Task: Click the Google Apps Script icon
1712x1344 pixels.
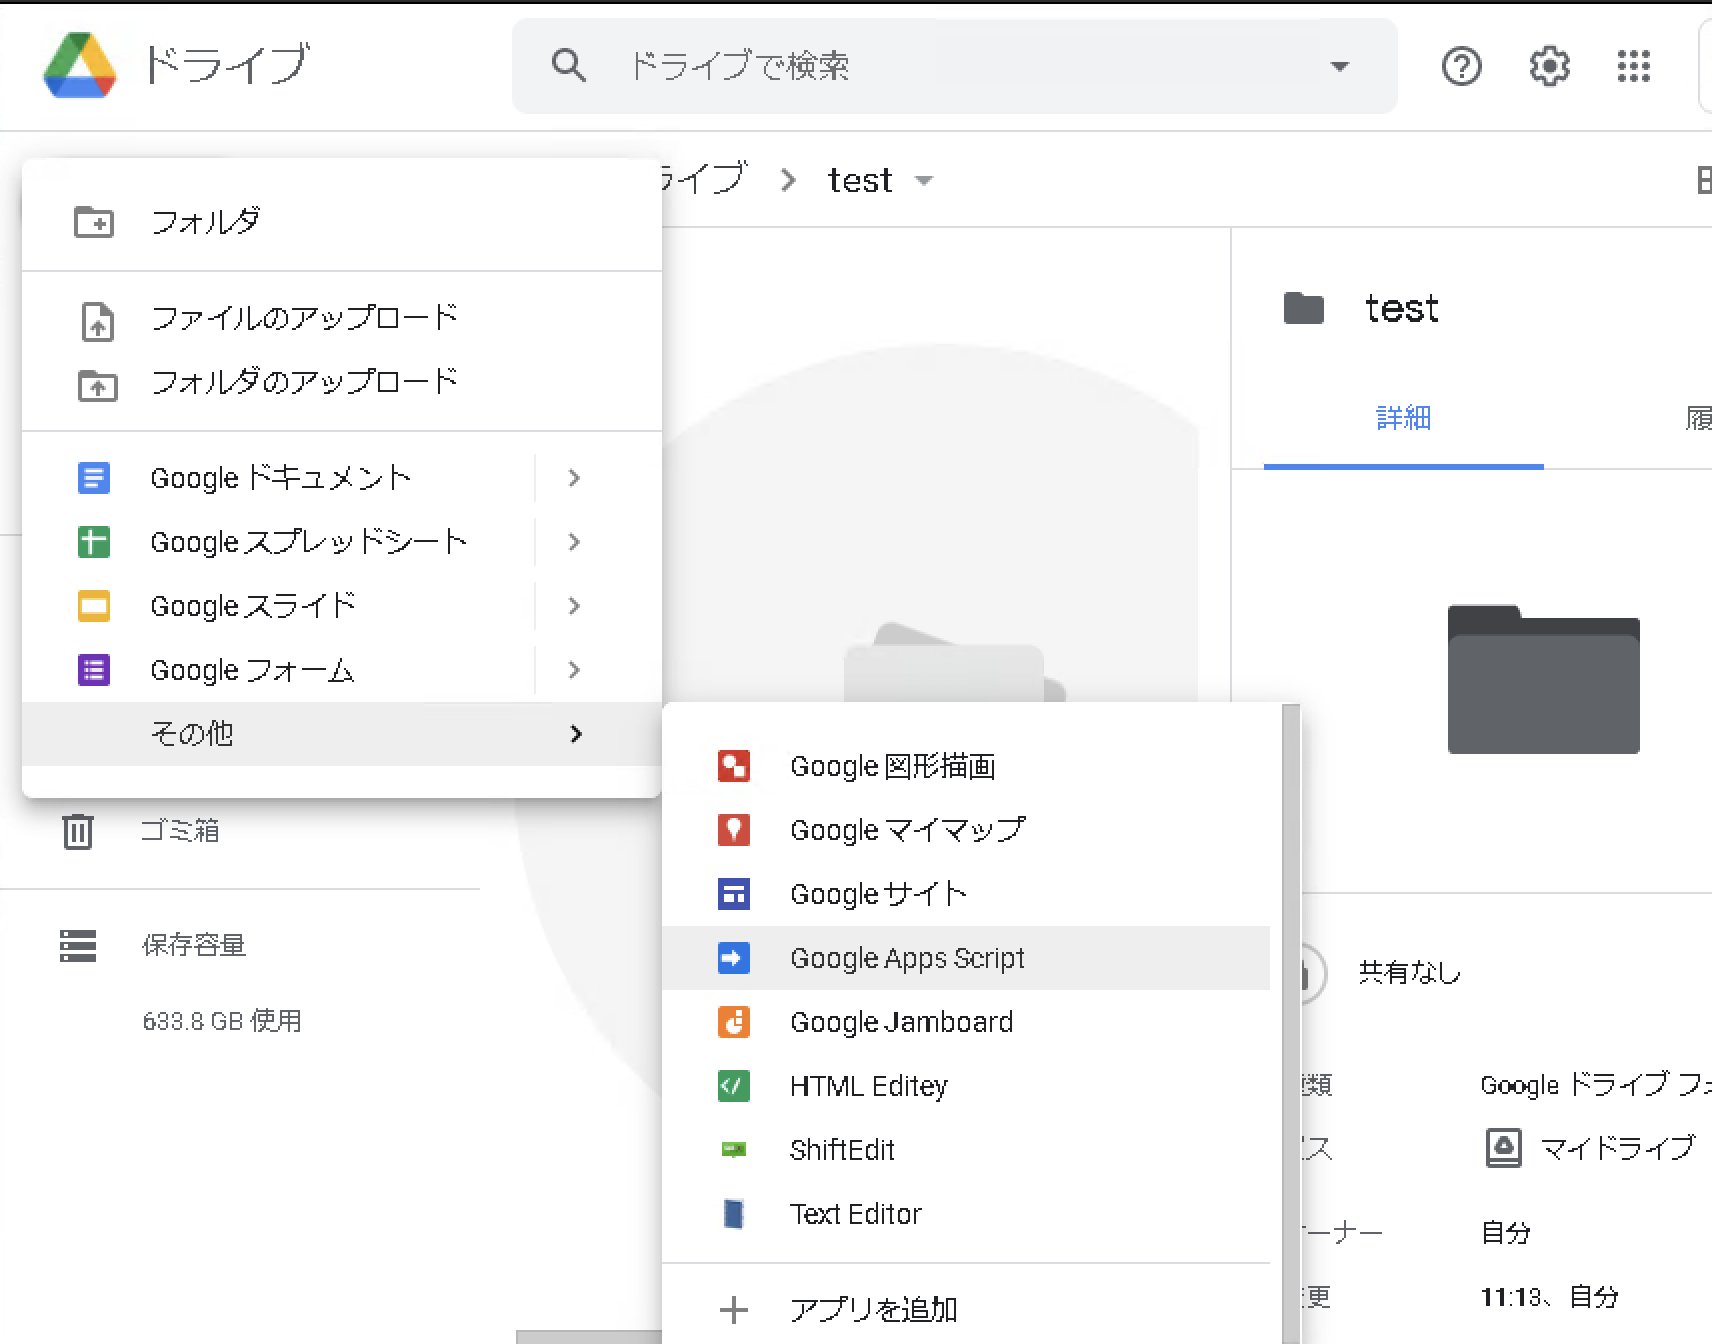Action: point(734,958)
